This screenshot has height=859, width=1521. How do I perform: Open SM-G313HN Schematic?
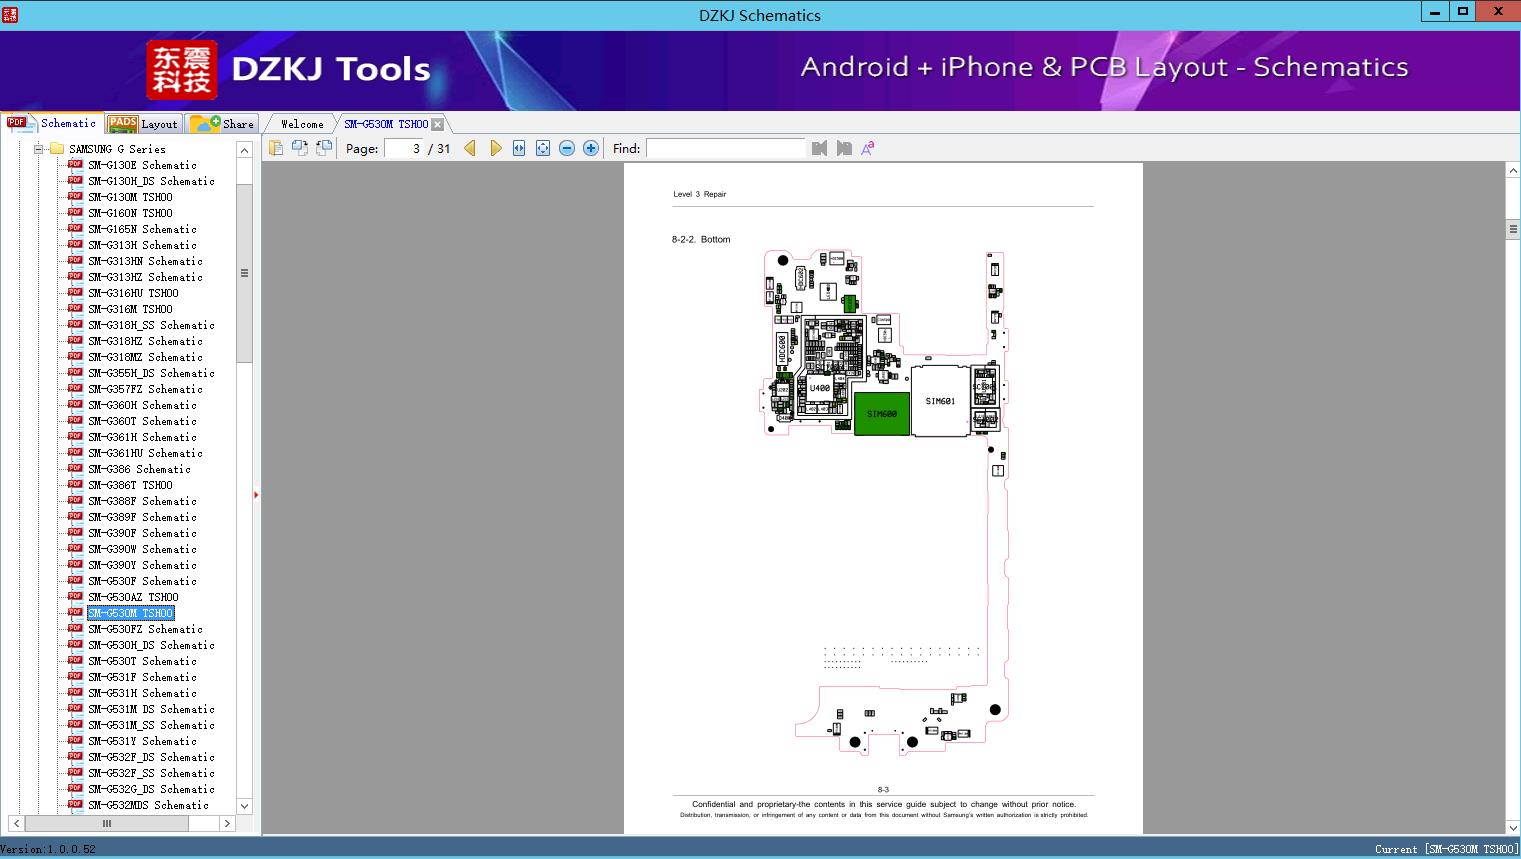145,261
